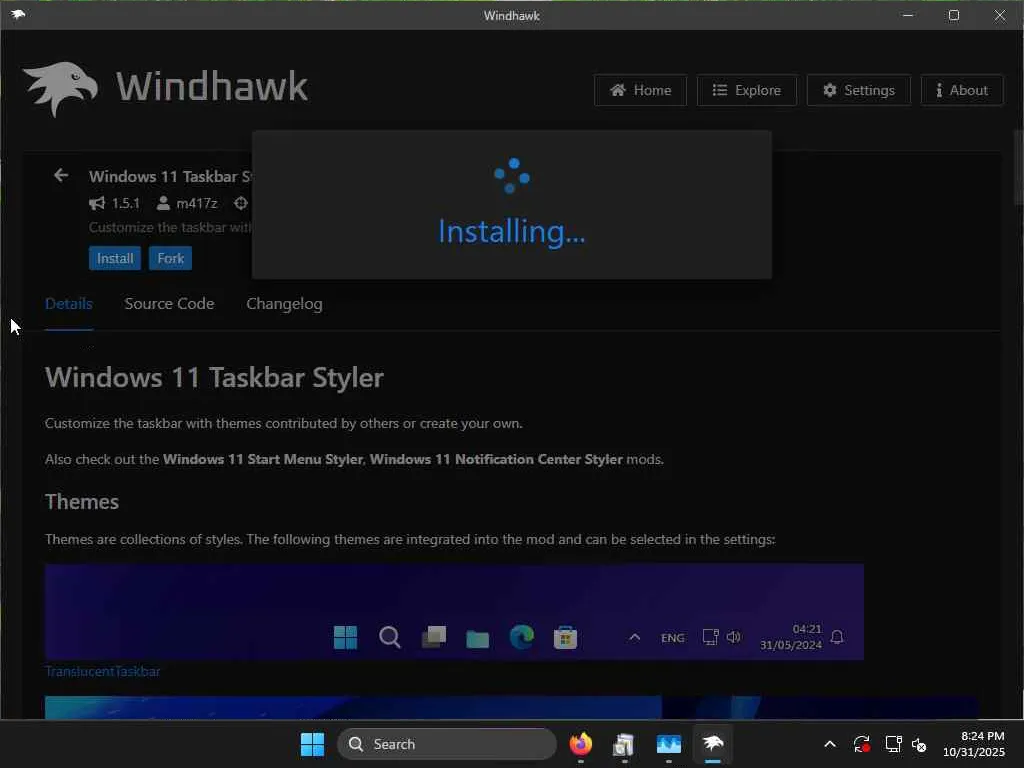
Task: Click the sync tray icon with red dot
Action: [x=861, y=744]
